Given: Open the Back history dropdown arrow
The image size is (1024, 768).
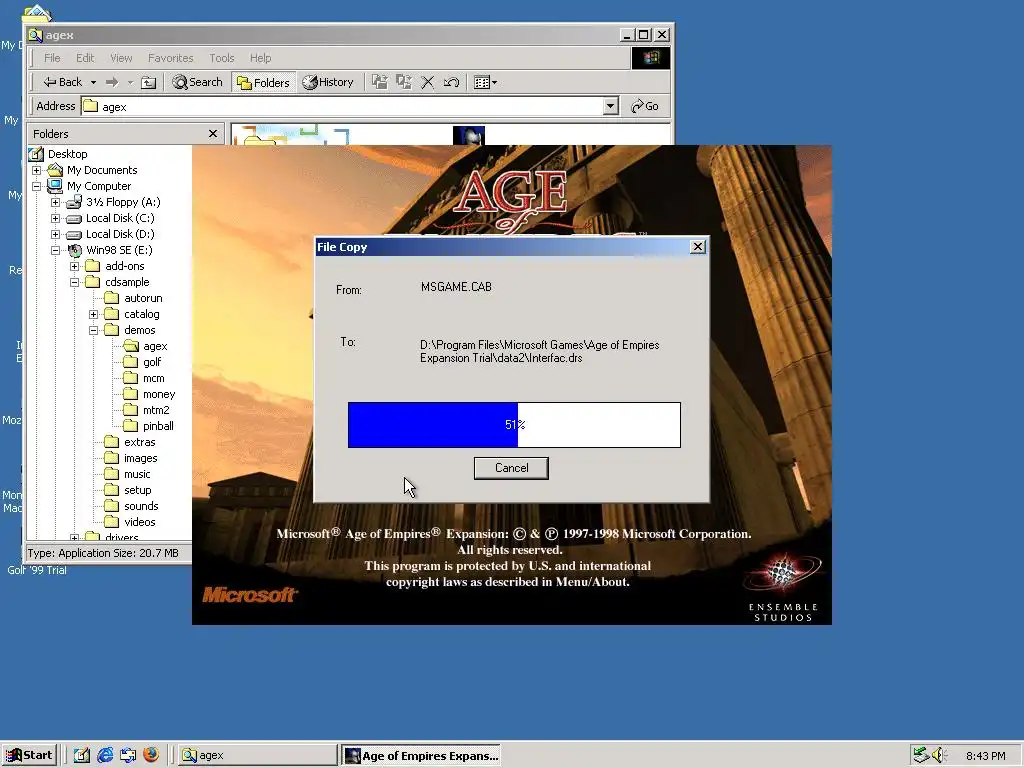Looking at the screenshot, I should tap(93, 82).
